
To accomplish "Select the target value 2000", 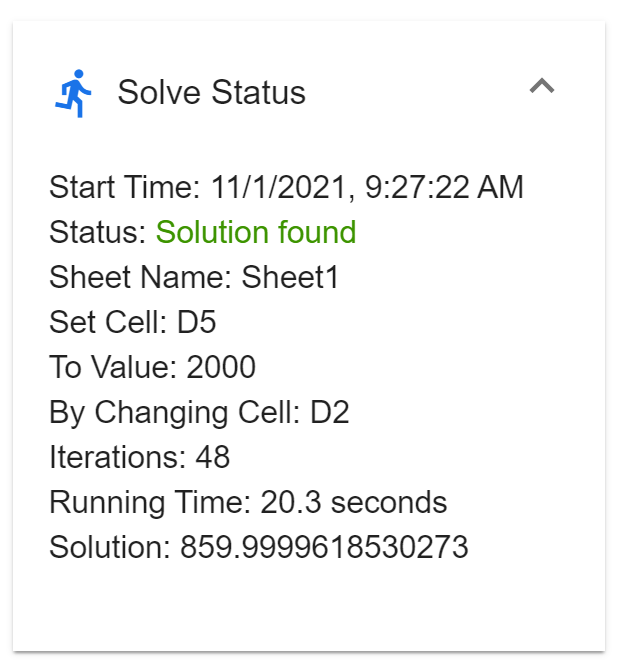I will (221, 368).
